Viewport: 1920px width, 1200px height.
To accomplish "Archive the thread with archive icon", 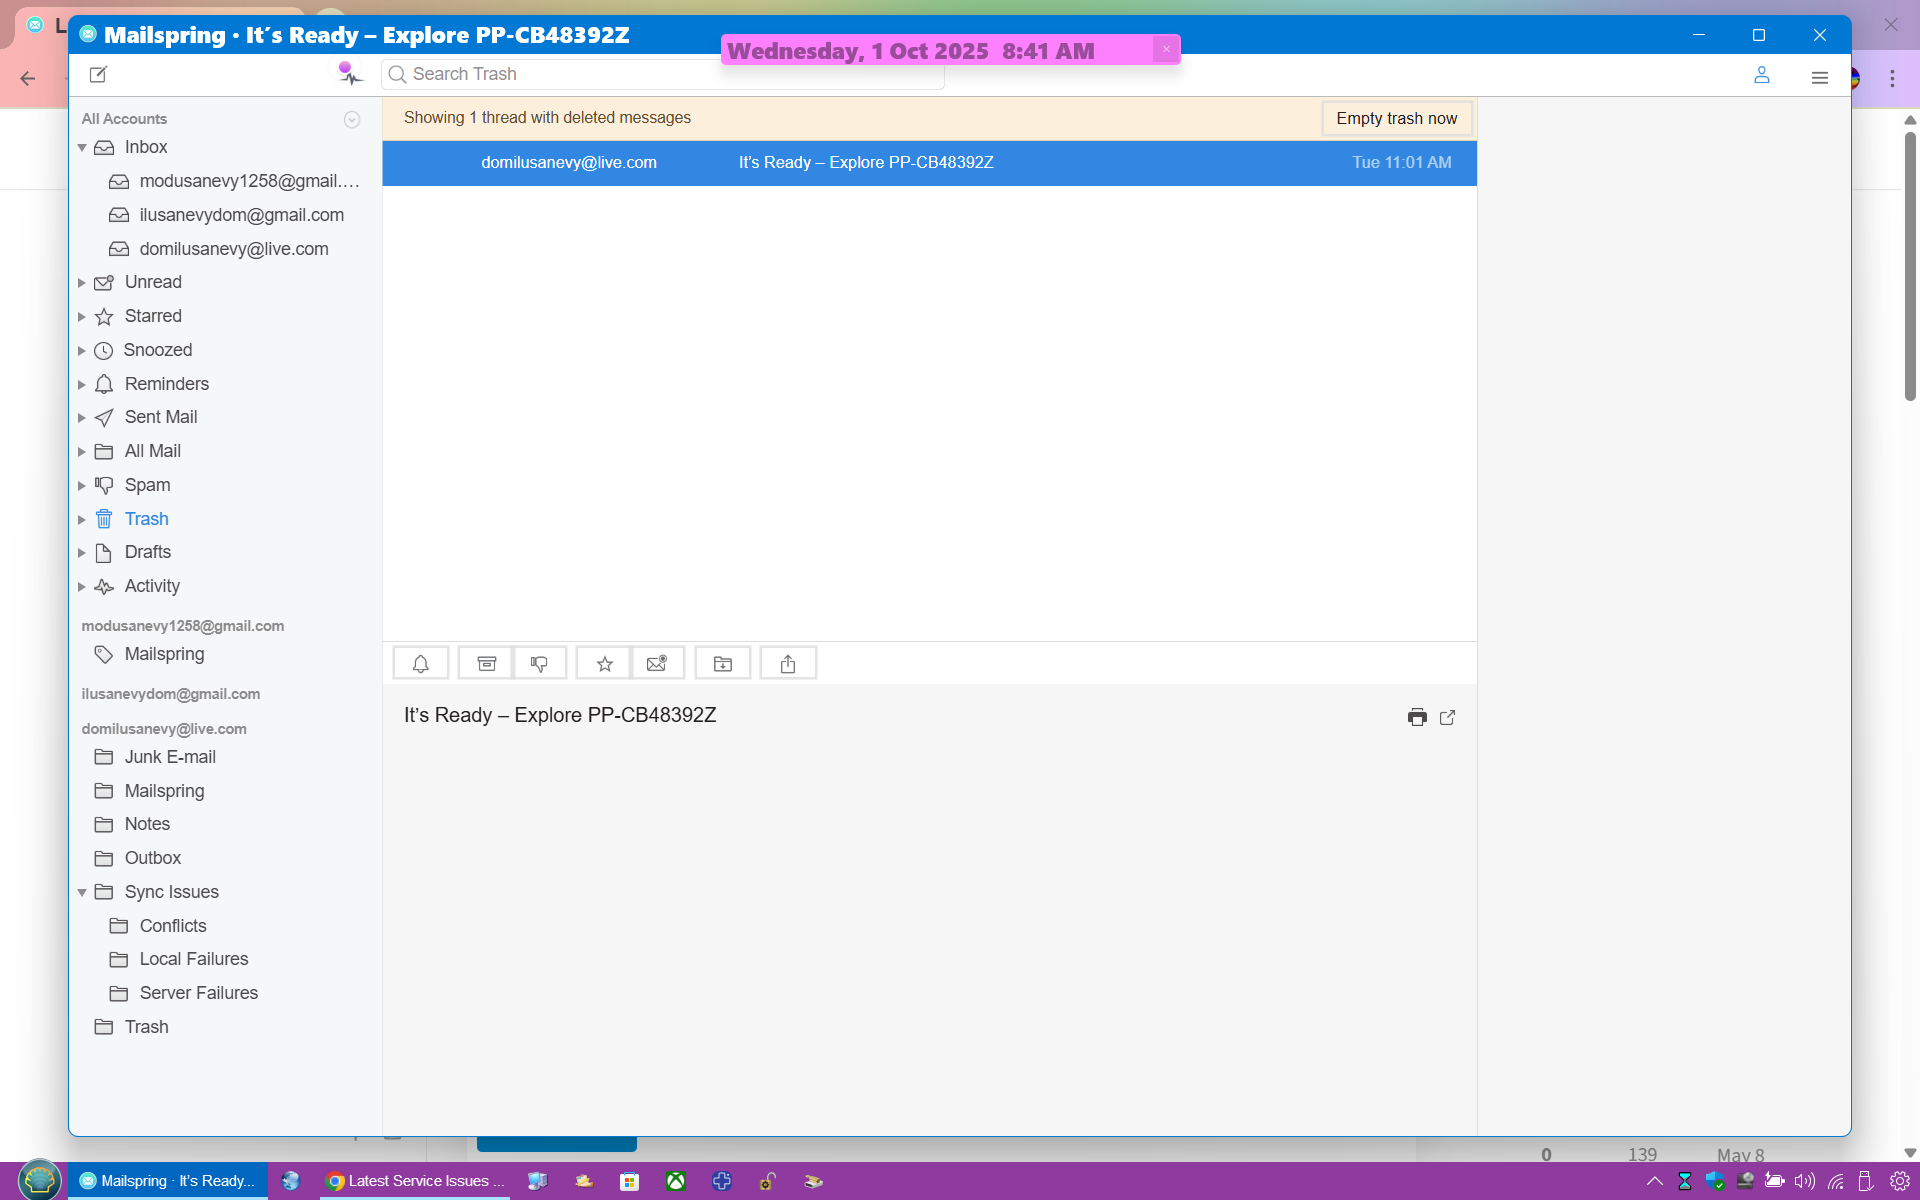I will [486, 664].
